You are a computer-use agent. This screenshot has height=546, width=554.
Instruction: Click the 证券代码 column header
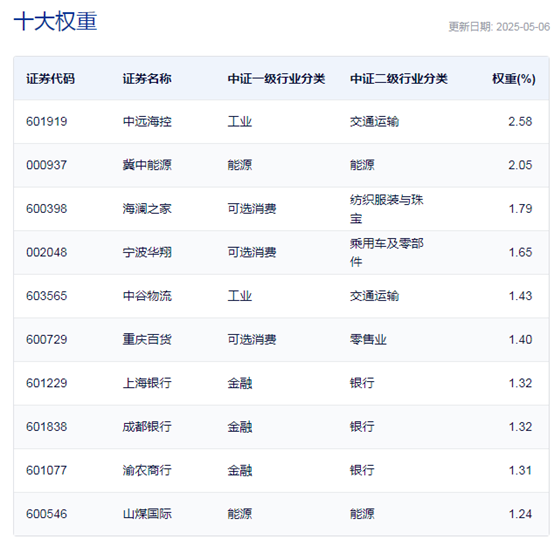[51, 78]
